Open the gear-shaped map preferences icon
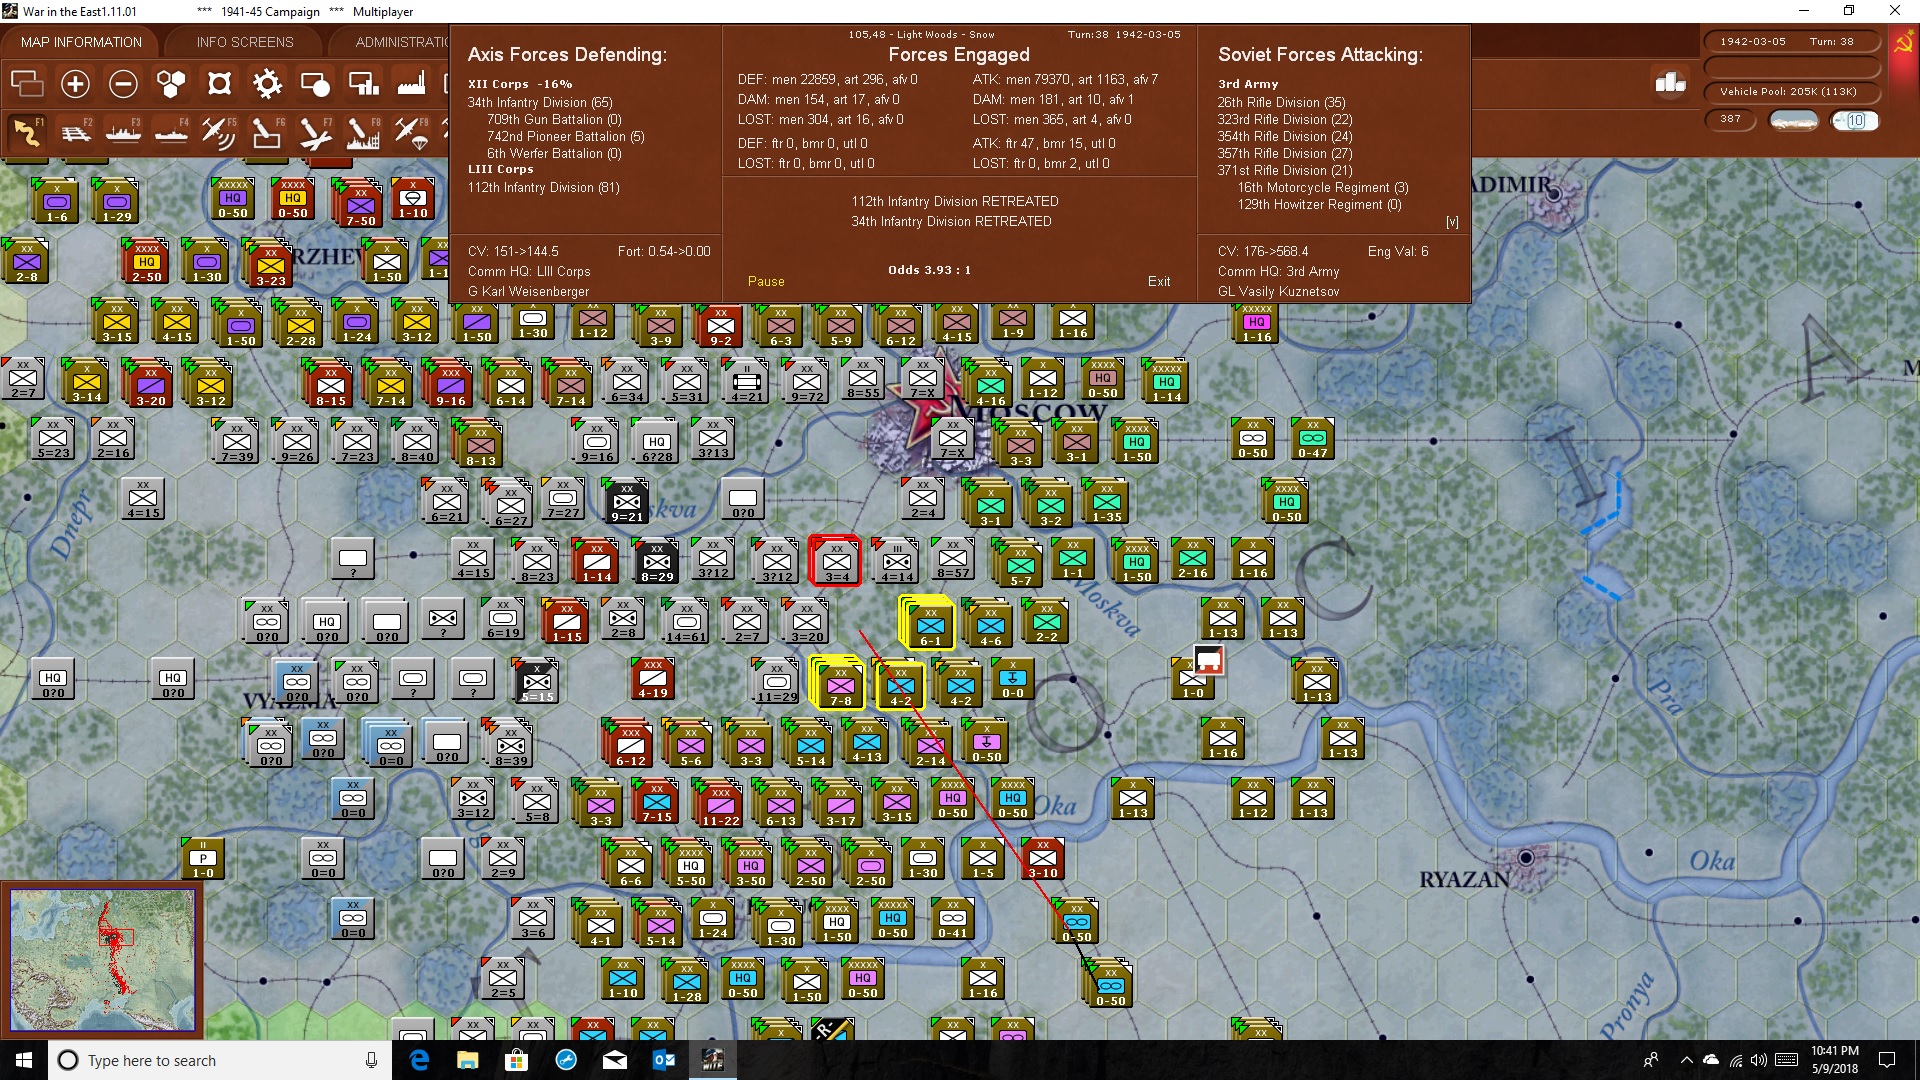 267,84
